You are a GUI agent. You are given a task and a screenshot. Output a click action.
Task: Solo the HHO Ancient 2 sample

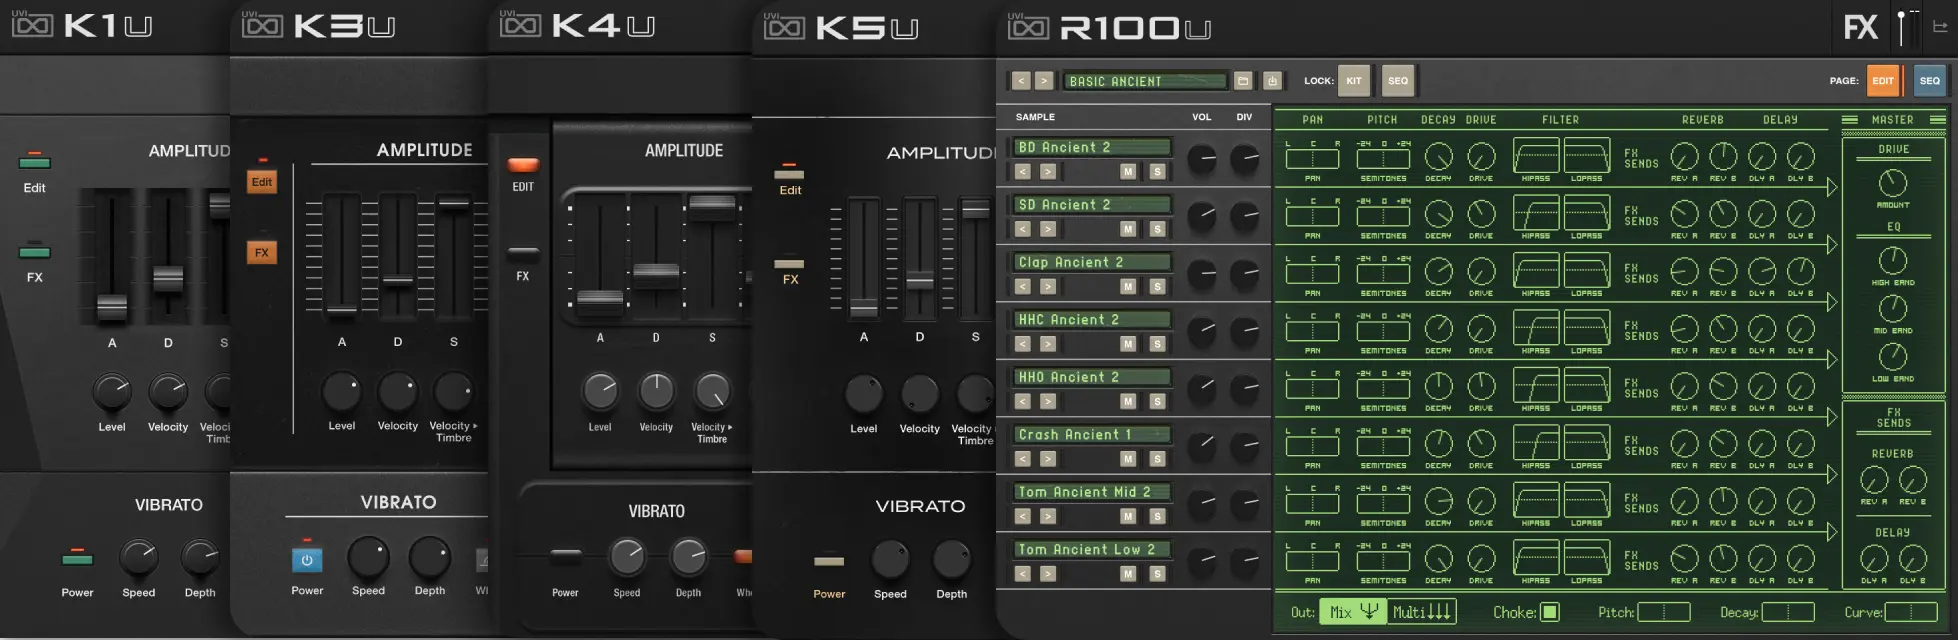[x=1157, y=402]
